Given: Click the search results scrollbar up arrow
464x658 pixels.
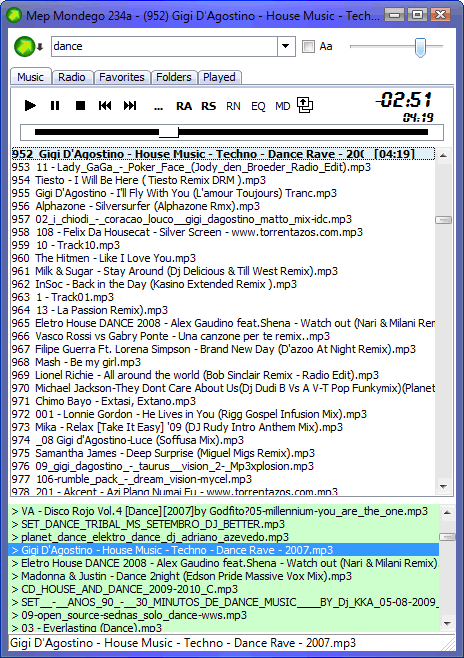Looking at the screenshot, I should [x=447, y=512].
